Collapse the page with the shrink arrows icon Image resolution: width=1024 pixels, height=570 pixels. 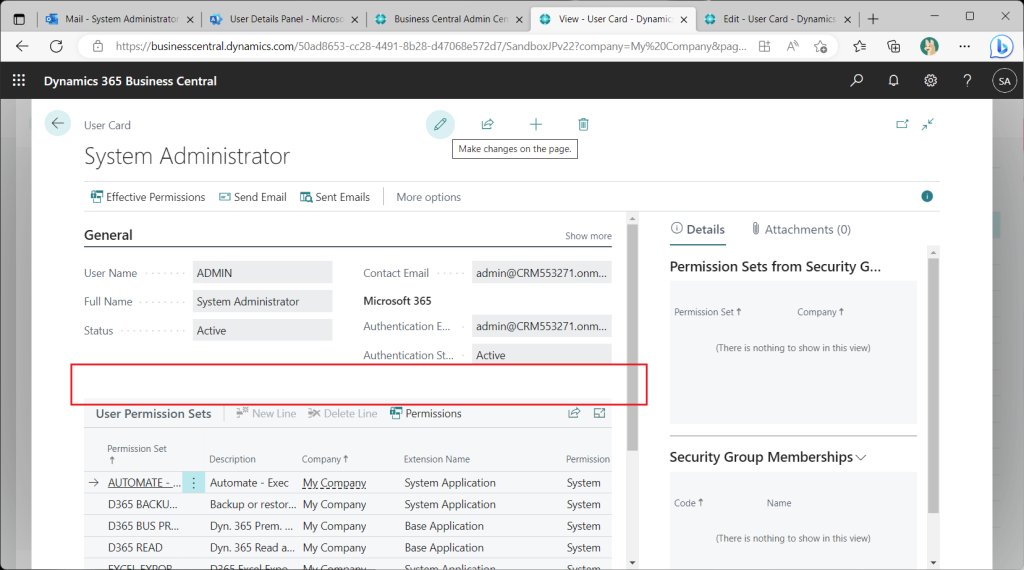coord(928,124)
